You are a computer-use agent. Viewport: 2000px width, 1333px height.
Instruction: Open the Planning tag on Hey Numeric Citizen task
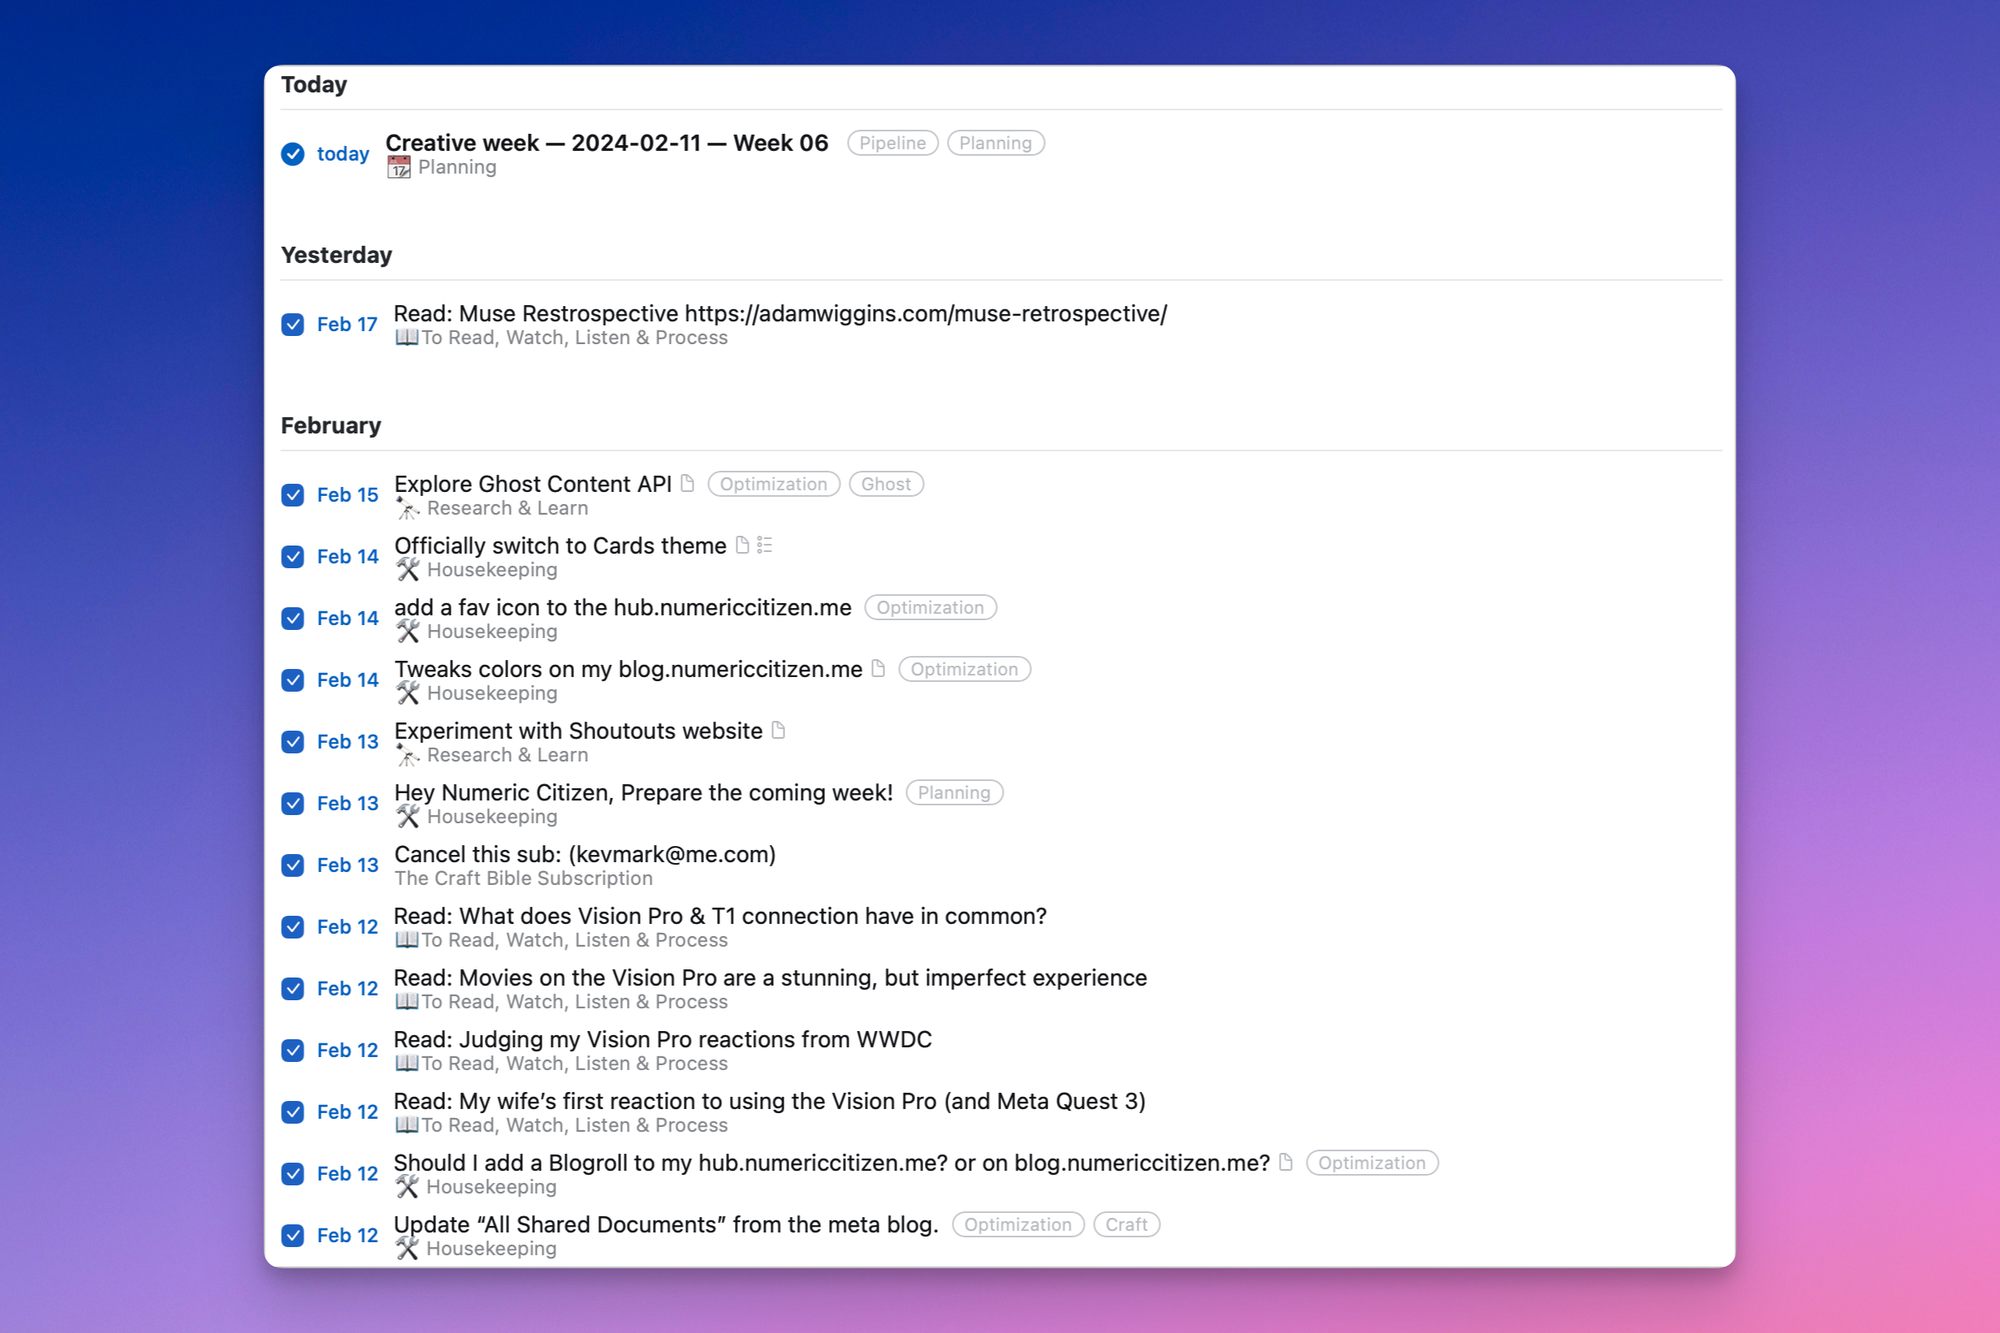(x=954, y=793)
